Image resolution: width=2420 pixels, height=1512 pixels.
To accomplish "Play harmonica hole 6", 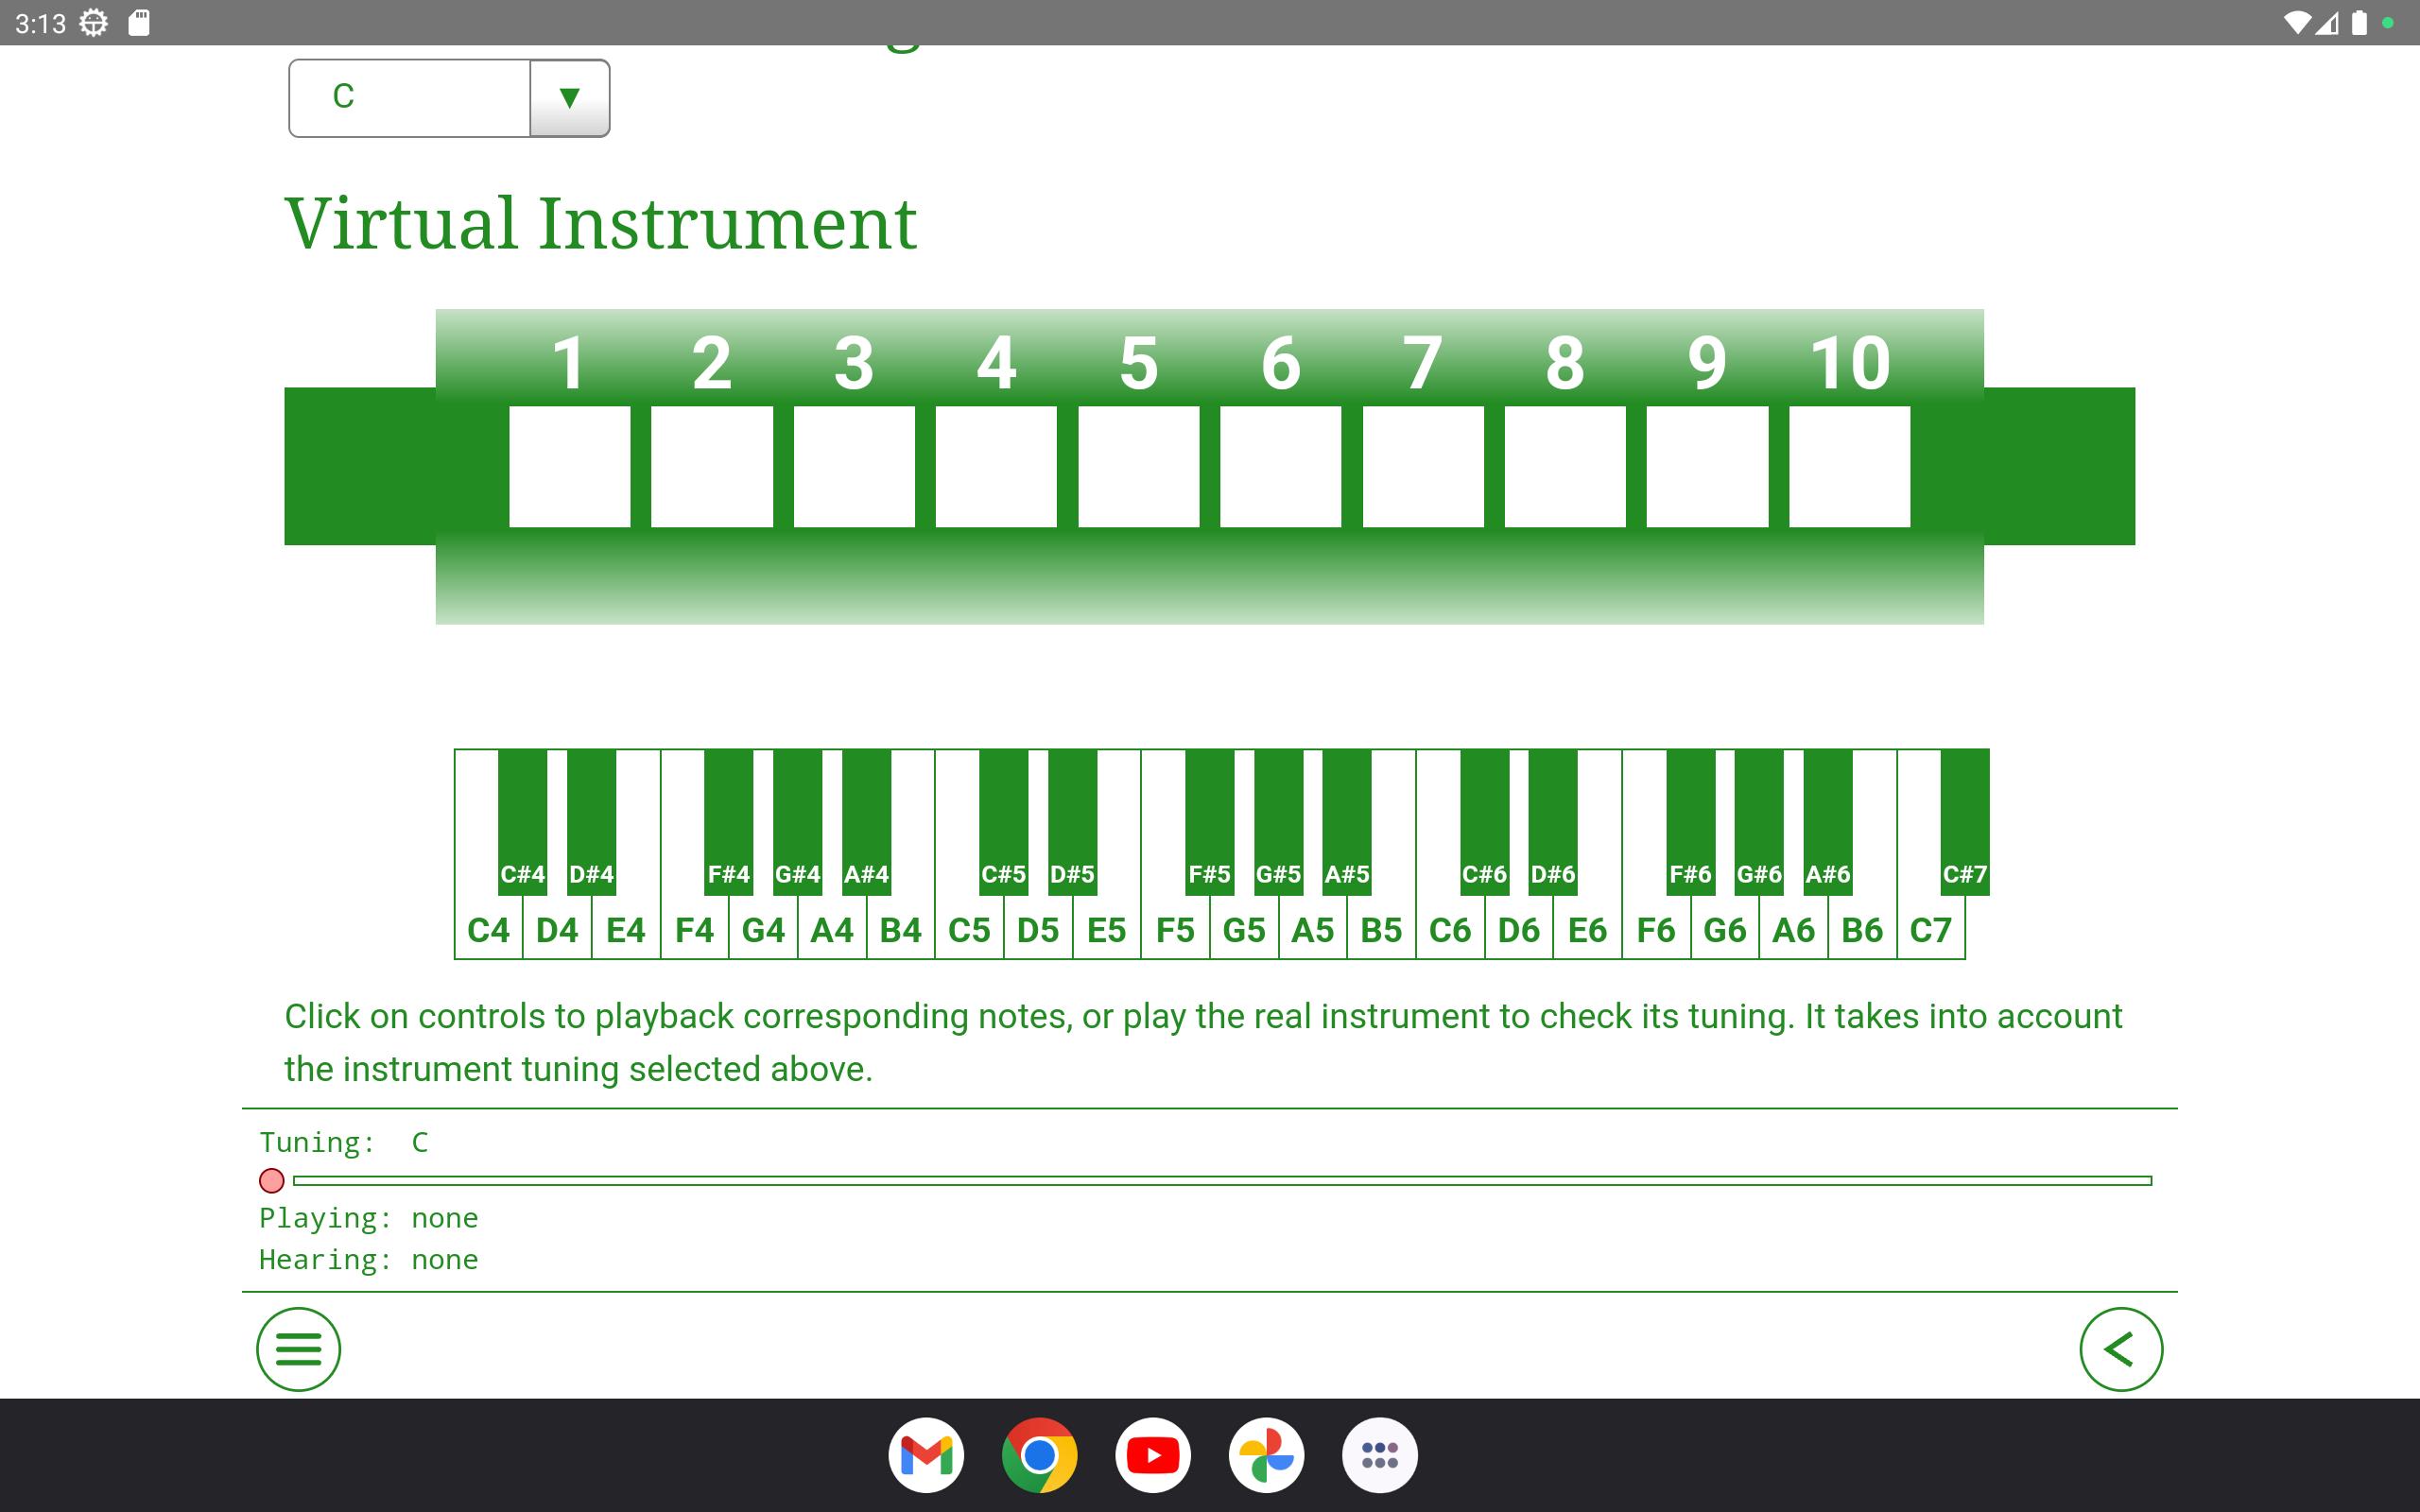I will pyautogui.click(x=1281, y=466).
